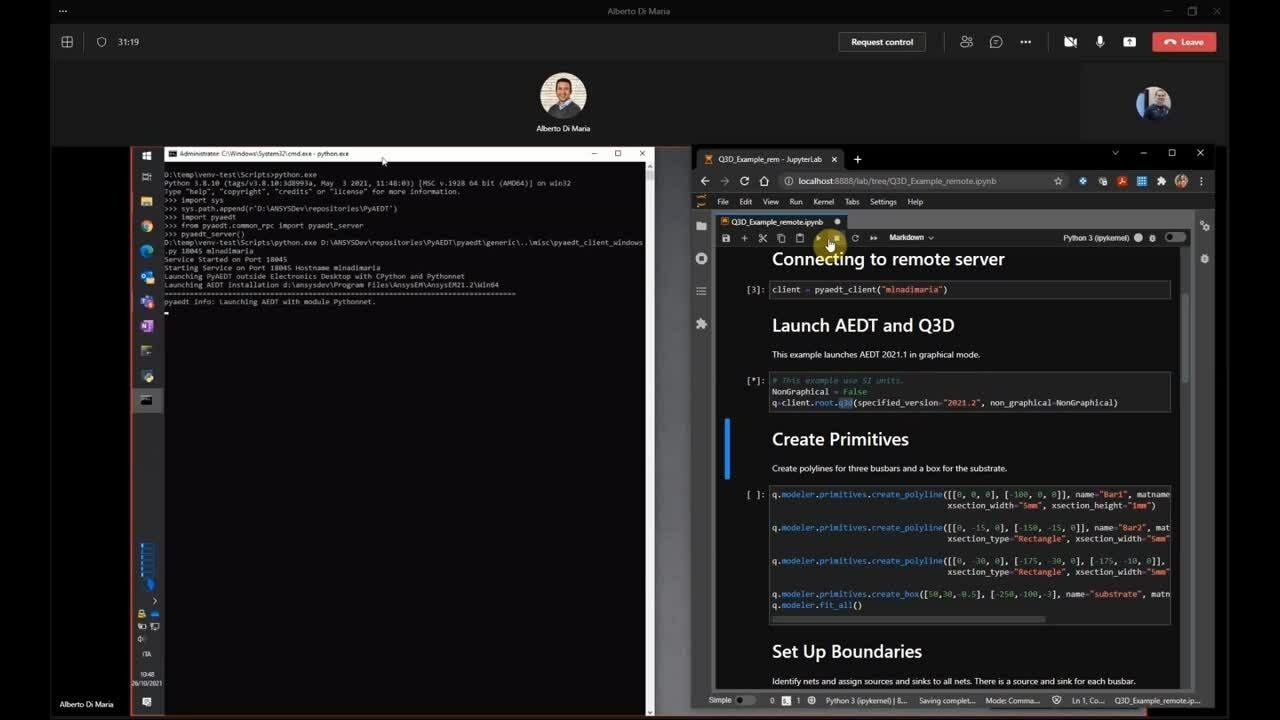
Task: Open OneNote from the shared taskbar
Action: click(147, 326)
